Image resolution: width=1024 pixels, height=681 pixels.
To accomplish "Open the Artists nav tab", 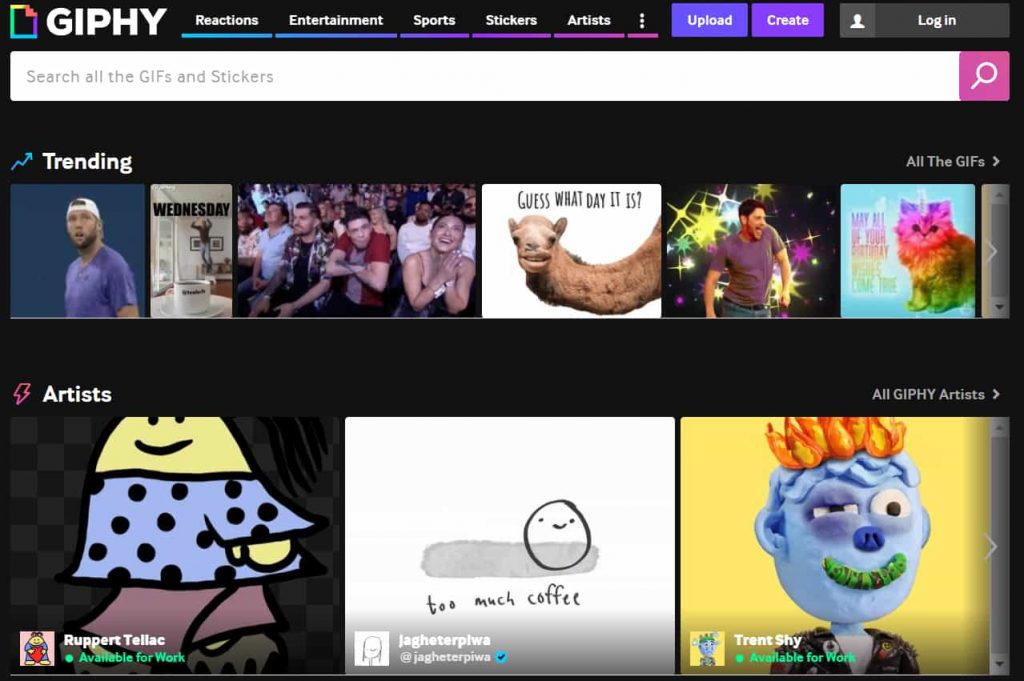I will (x=589, y=20).
